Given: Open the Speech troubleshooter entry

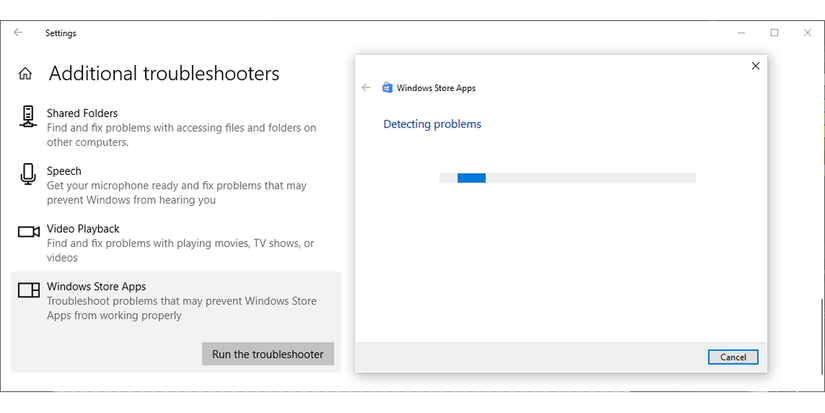Looking at the screenshot, I should pyautogui.click(x=64, y=171).
